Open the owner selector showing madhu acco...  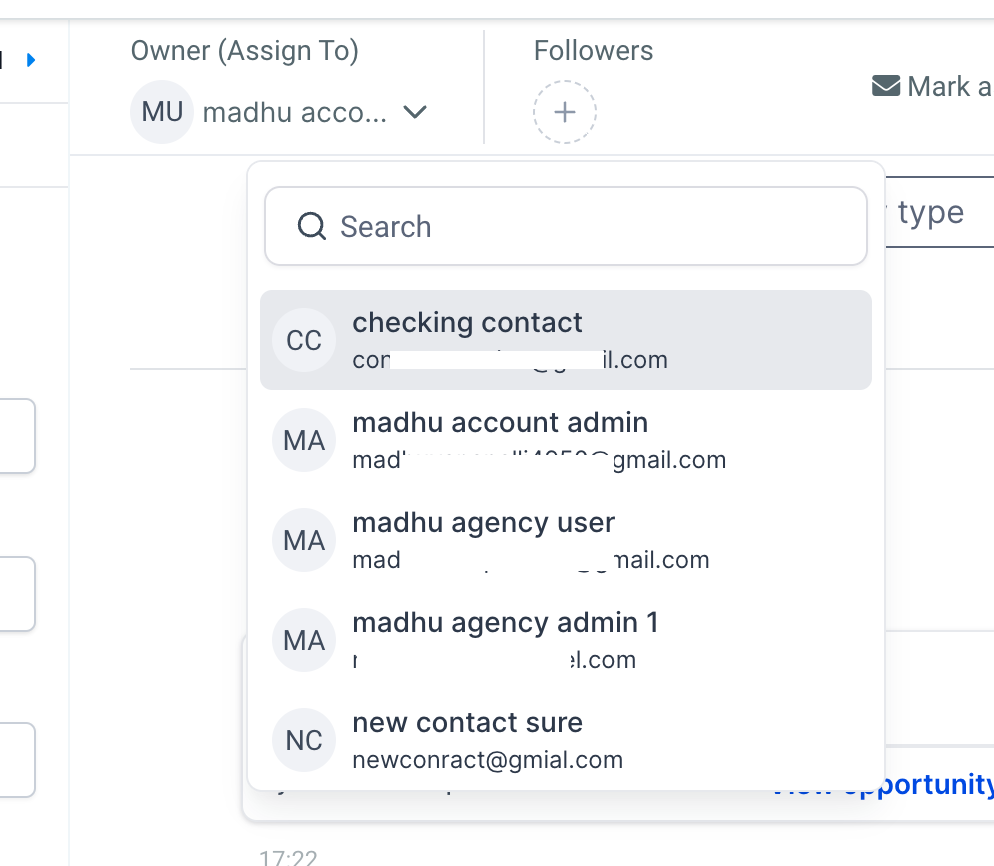(x=294, y=113)
